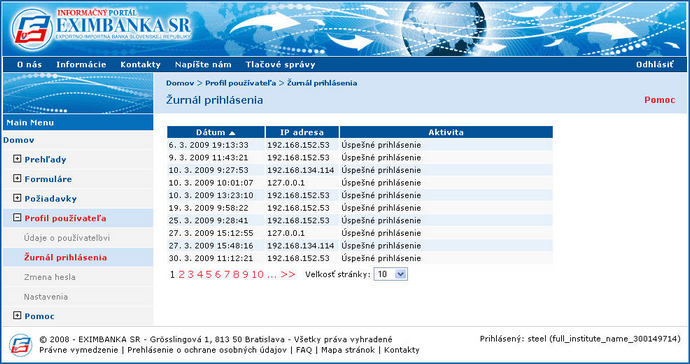
Task: Open the Informácie menu
Action: pos(81,65)
